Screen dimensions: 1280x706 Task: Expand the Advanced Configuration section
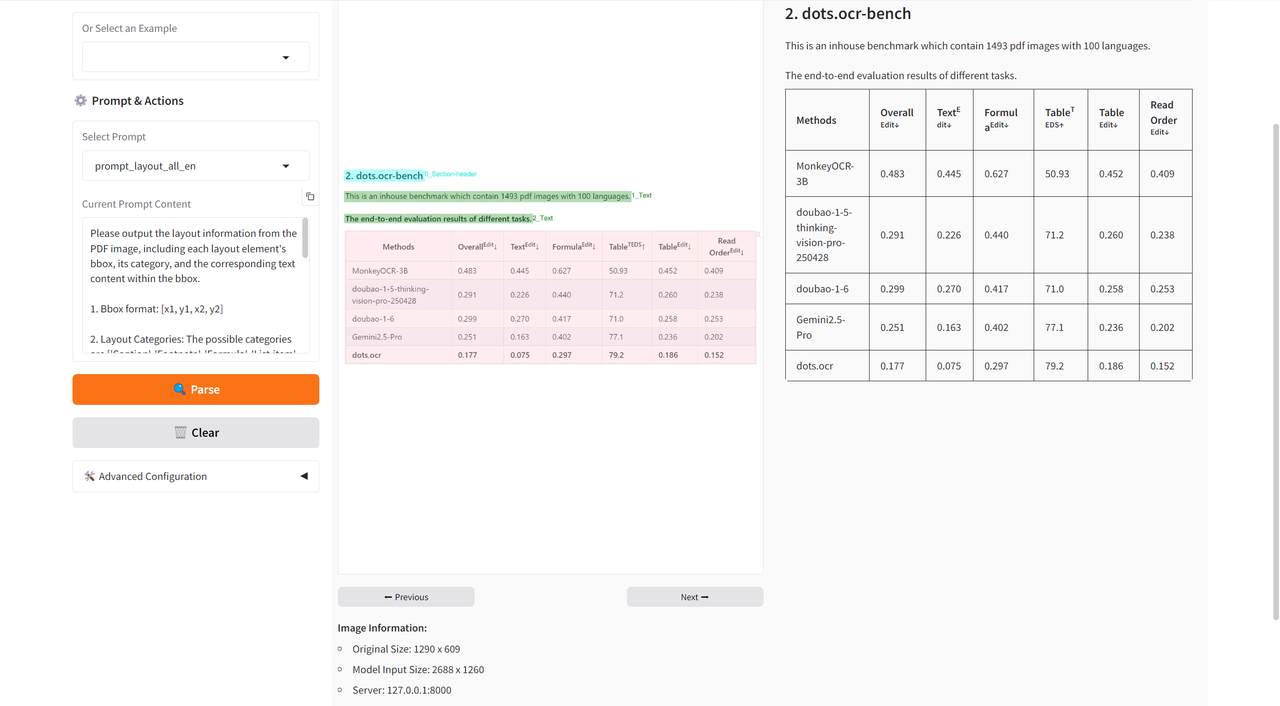[x=196, y=476]
